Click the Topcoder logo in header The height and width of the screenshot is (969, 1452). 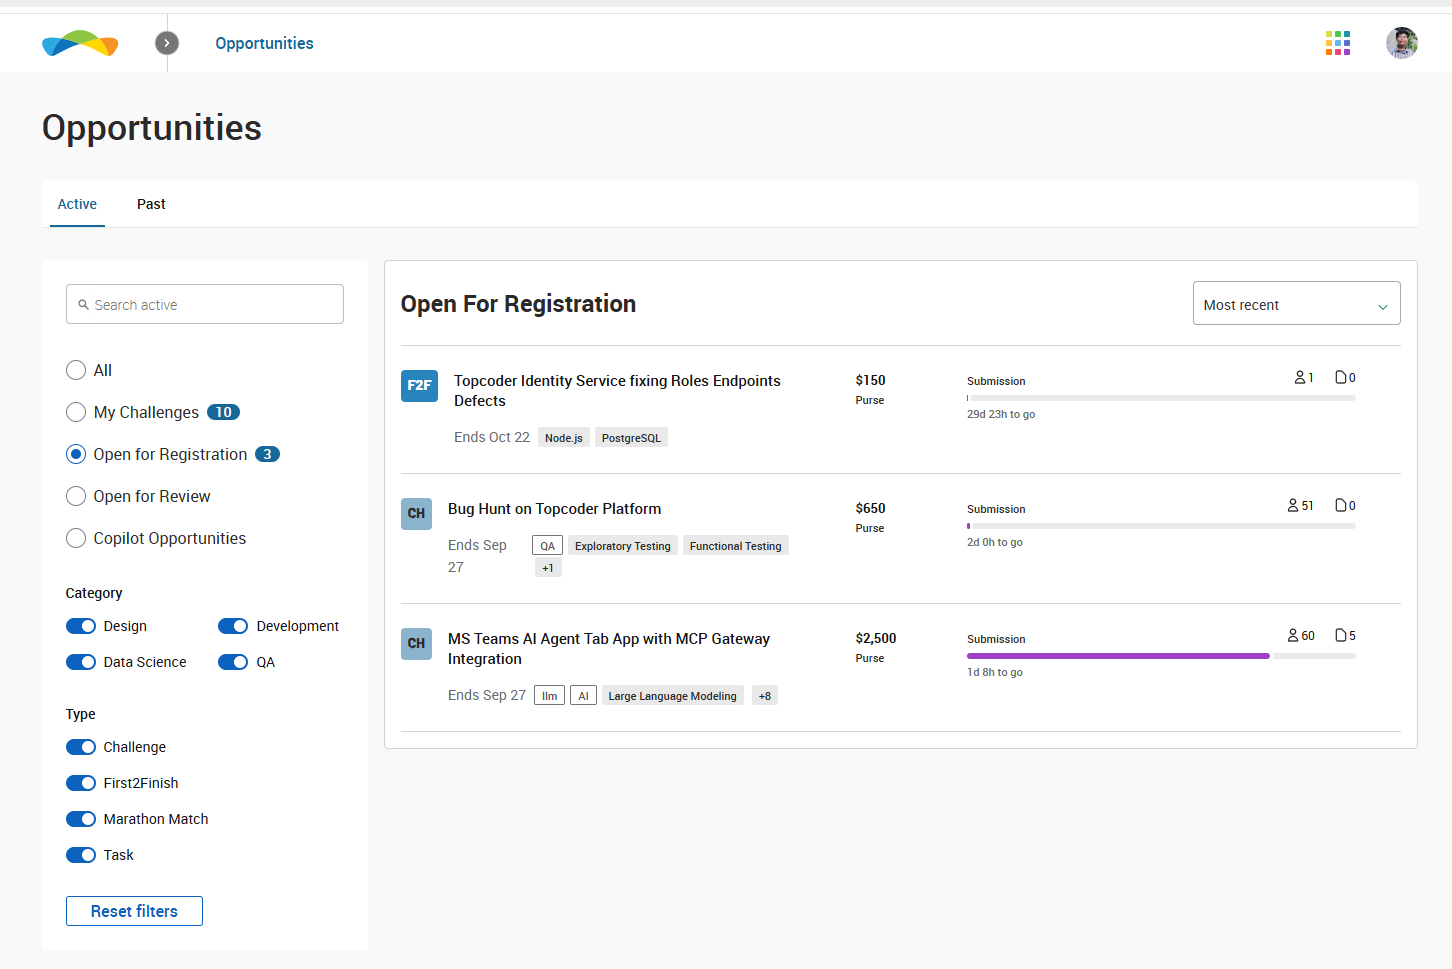coord(80,44)
